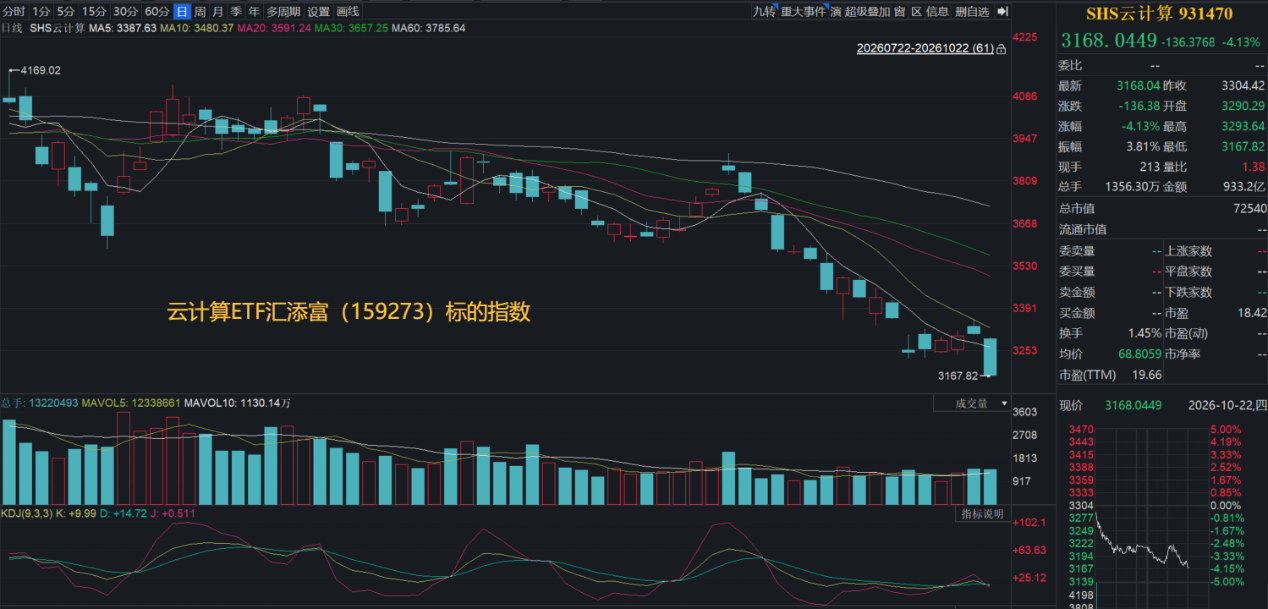Click the date range 20260722-20261022 link
1268x609 pixels.
click(x=925, y=49)
